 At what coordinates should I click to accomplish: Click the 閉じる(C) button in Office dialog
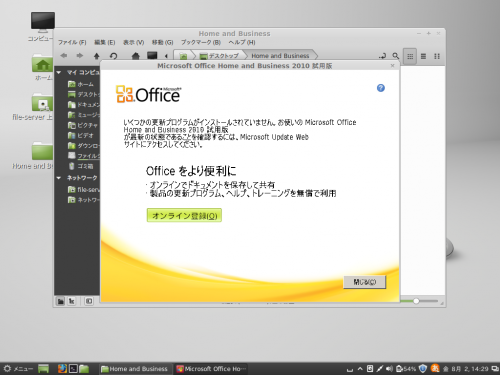pyautogui.click(x=365, y=282)
